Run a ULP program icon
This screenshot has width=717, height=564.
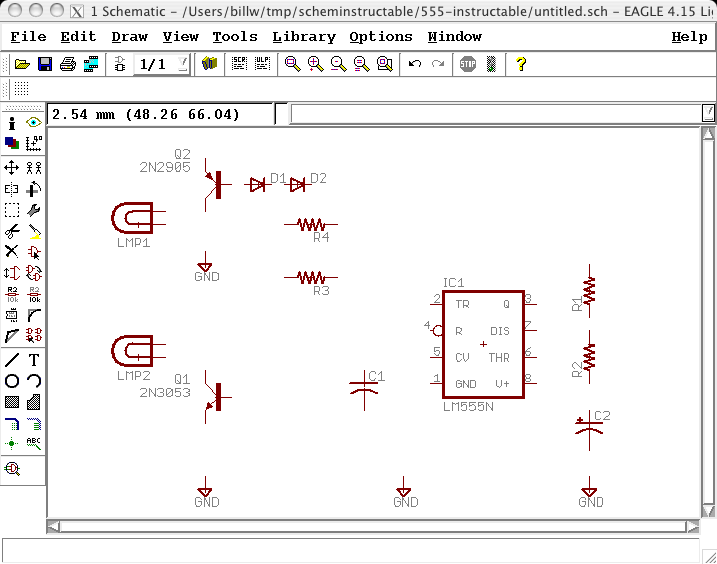[x=262, y=64]
